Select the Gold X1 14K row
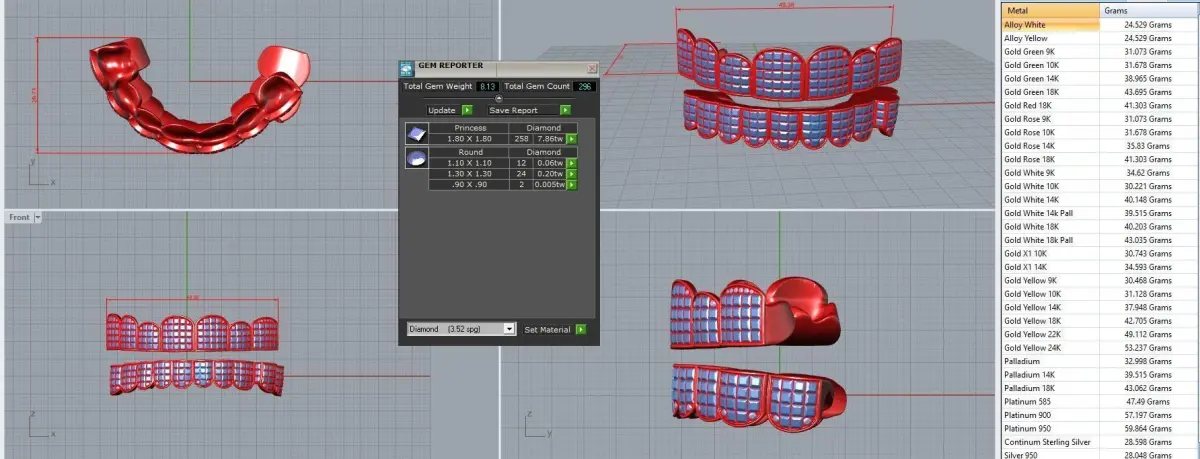The width and height of the screenshot is (1200, 459). 1100,267
